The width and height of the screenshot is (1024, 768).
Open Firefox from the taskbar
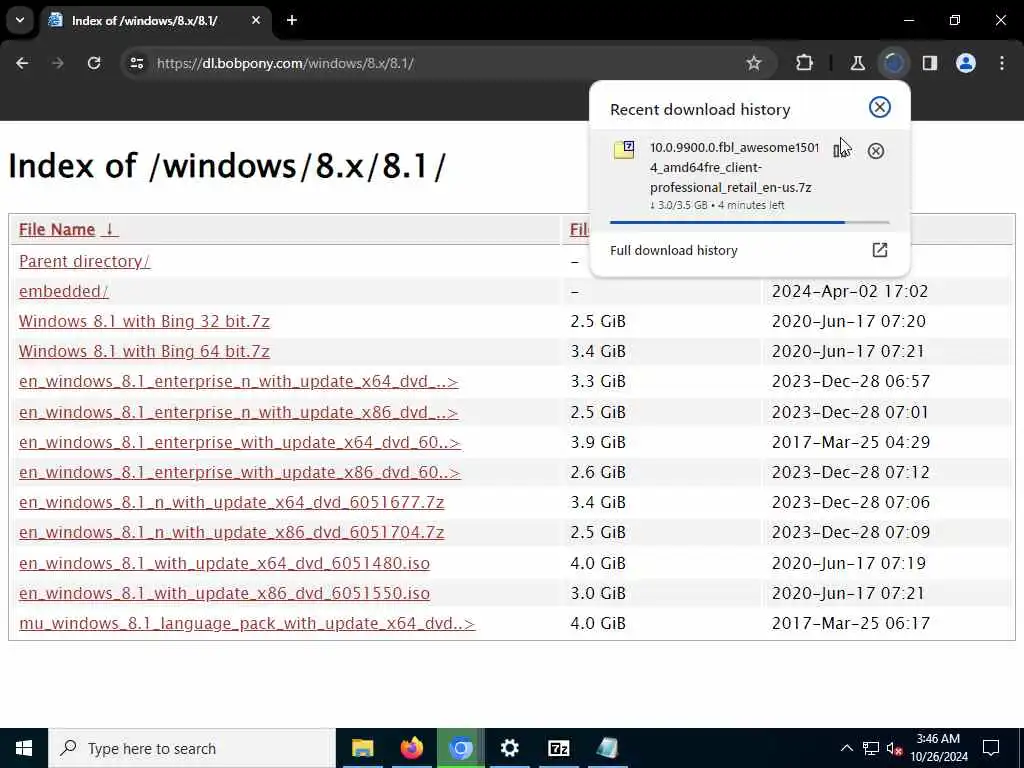[411, 748]
